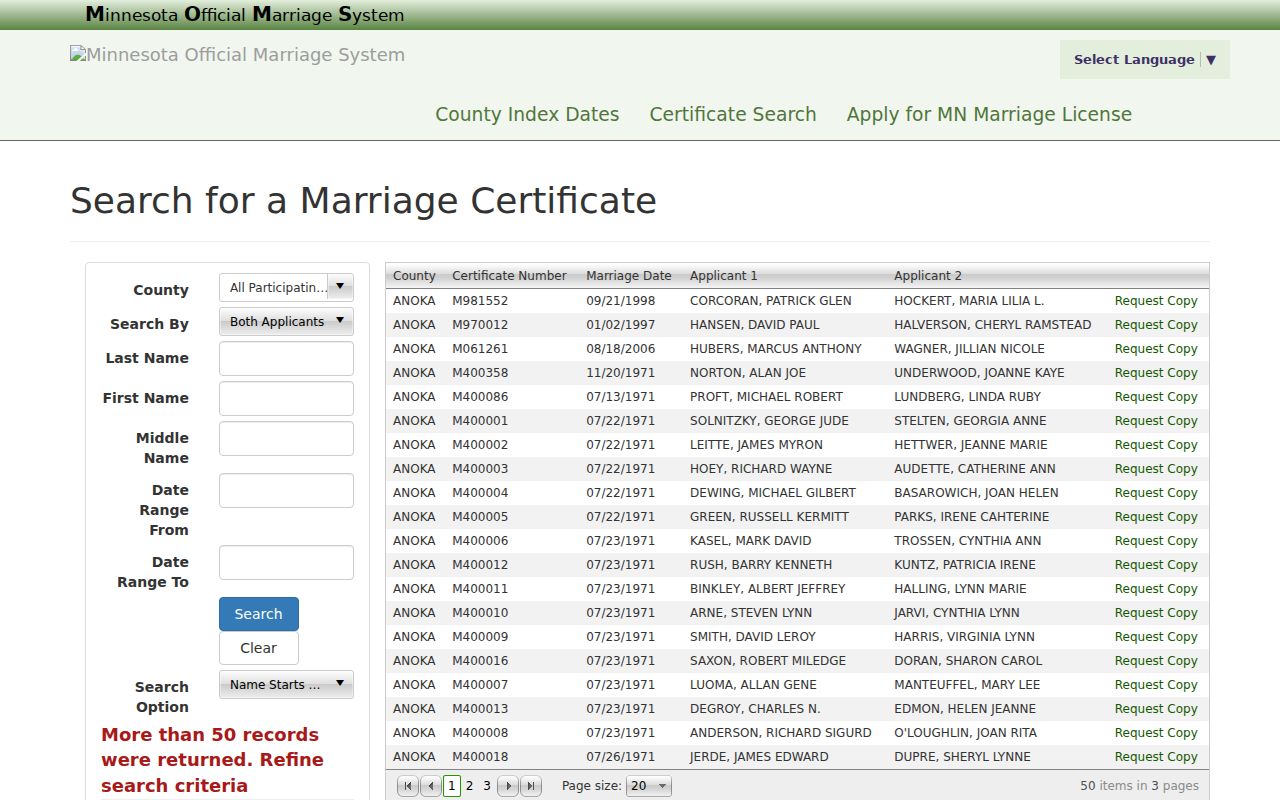Select certificate number M981552
Screen dimensions: 1280x800
click(x=480, y=301)
